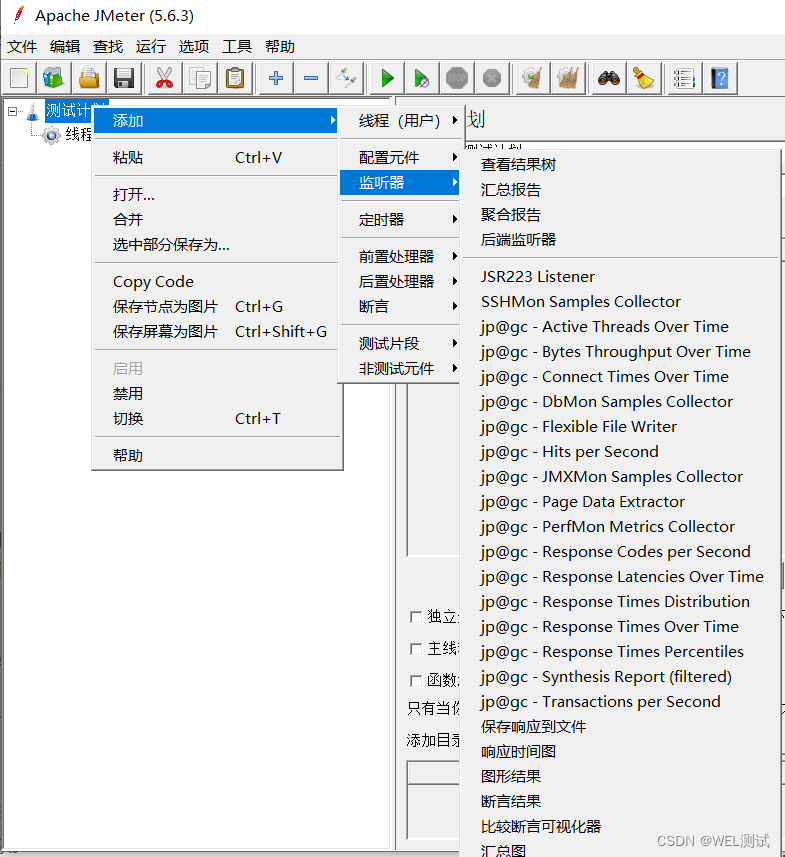Click the Function helper list icon
Image resolution: width=785 pixels, height=857 pixels.
(x=684, y=78)
